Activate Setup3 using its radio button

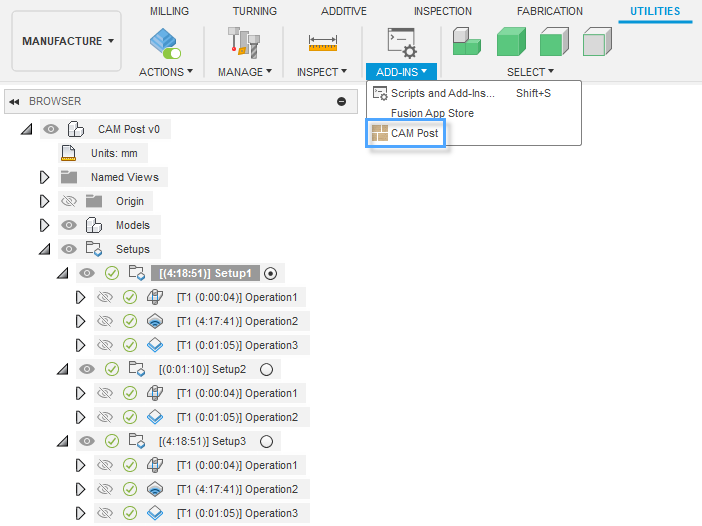coord(266,441)
